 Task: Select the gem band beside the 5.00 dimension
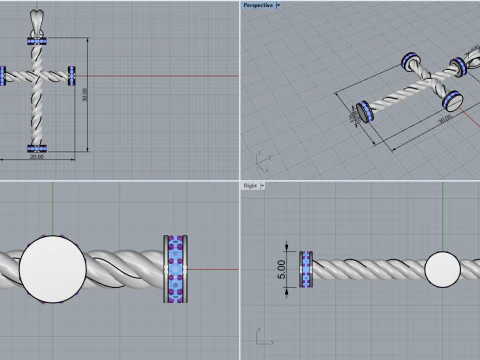click(306, 269)
